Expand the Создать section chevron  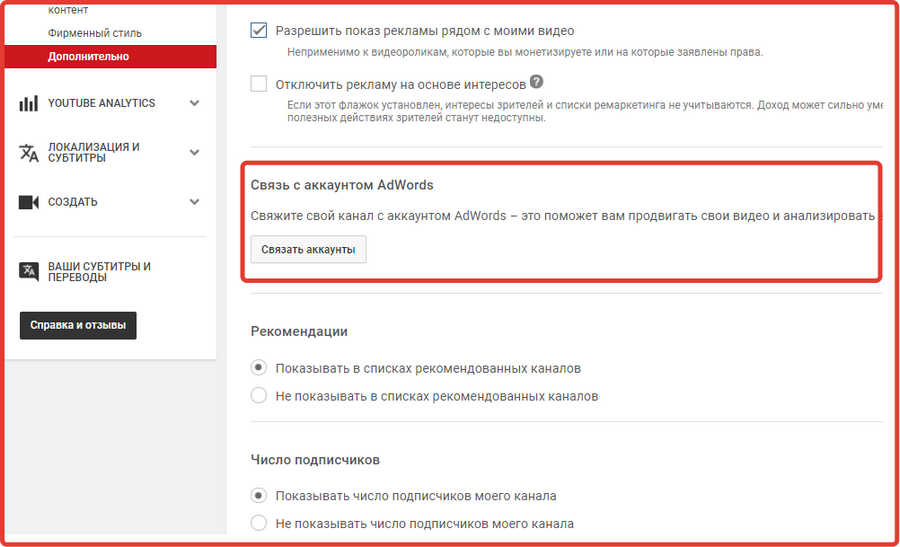pyautogui.click(x=195, y=202)
